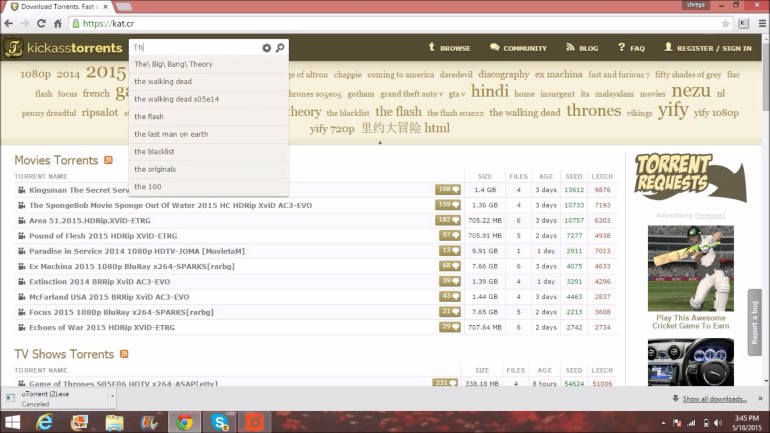Go to the Community menu
This screenshot has width=770, height=433.
517,48
